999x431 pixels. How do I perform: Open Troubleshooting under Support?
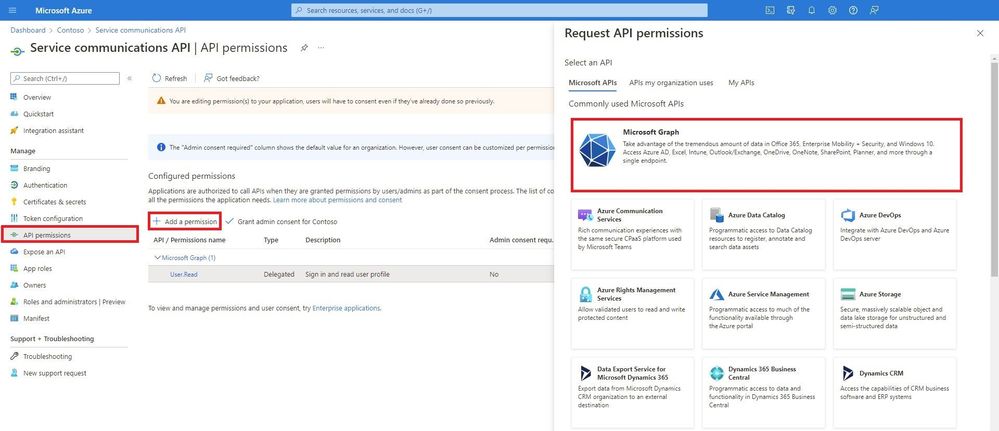click(x=47, y=356)
